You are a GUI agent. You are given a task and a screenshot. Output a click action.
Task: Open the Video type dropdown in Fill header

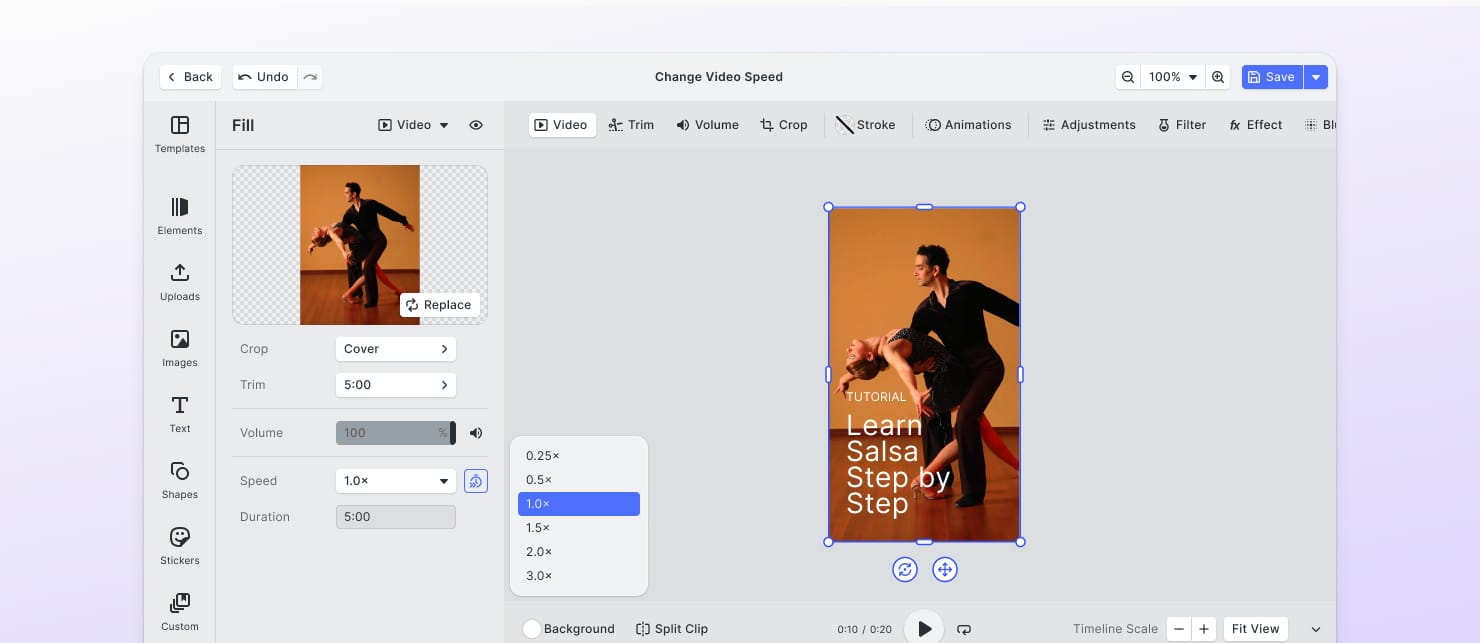click(x=413, y=125)
